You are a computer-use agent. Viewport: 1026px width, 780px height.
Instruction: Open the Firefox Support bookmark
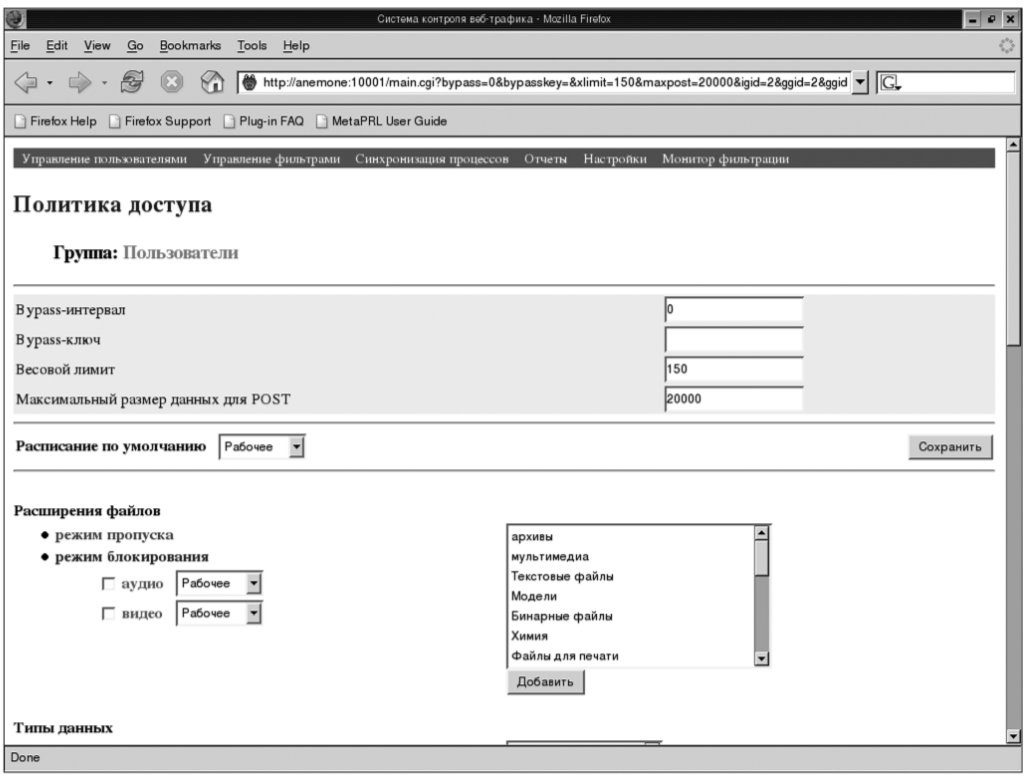(160, 121)
